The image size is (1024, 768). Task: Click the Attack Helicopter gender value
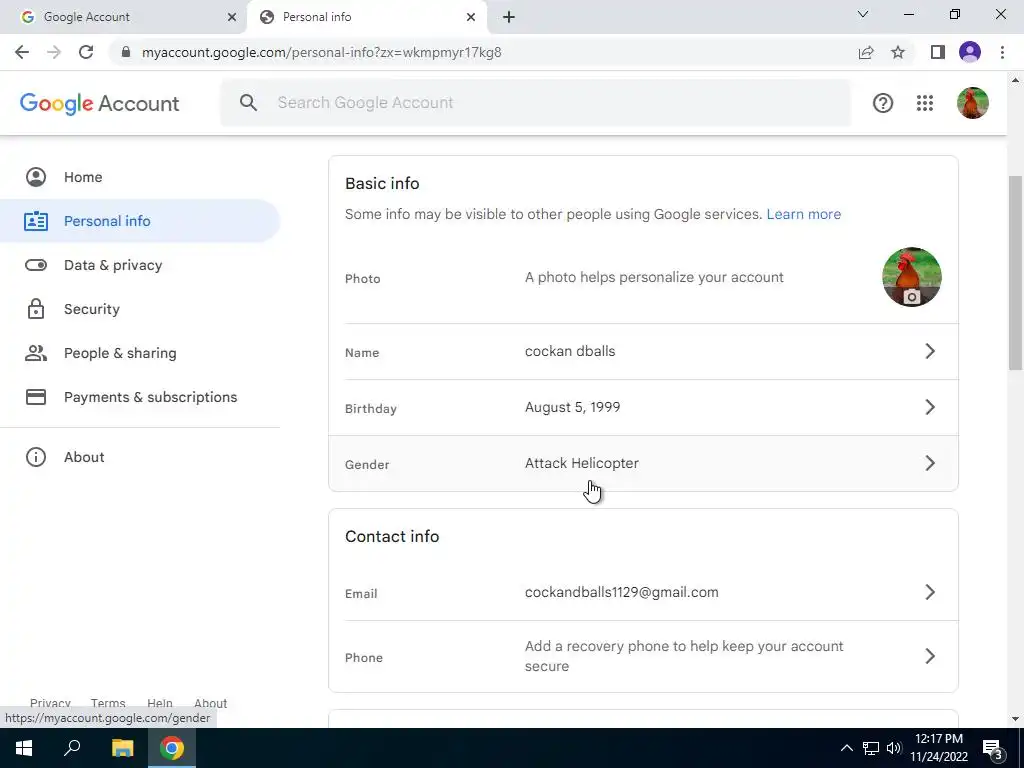click(x=582, y=463)
